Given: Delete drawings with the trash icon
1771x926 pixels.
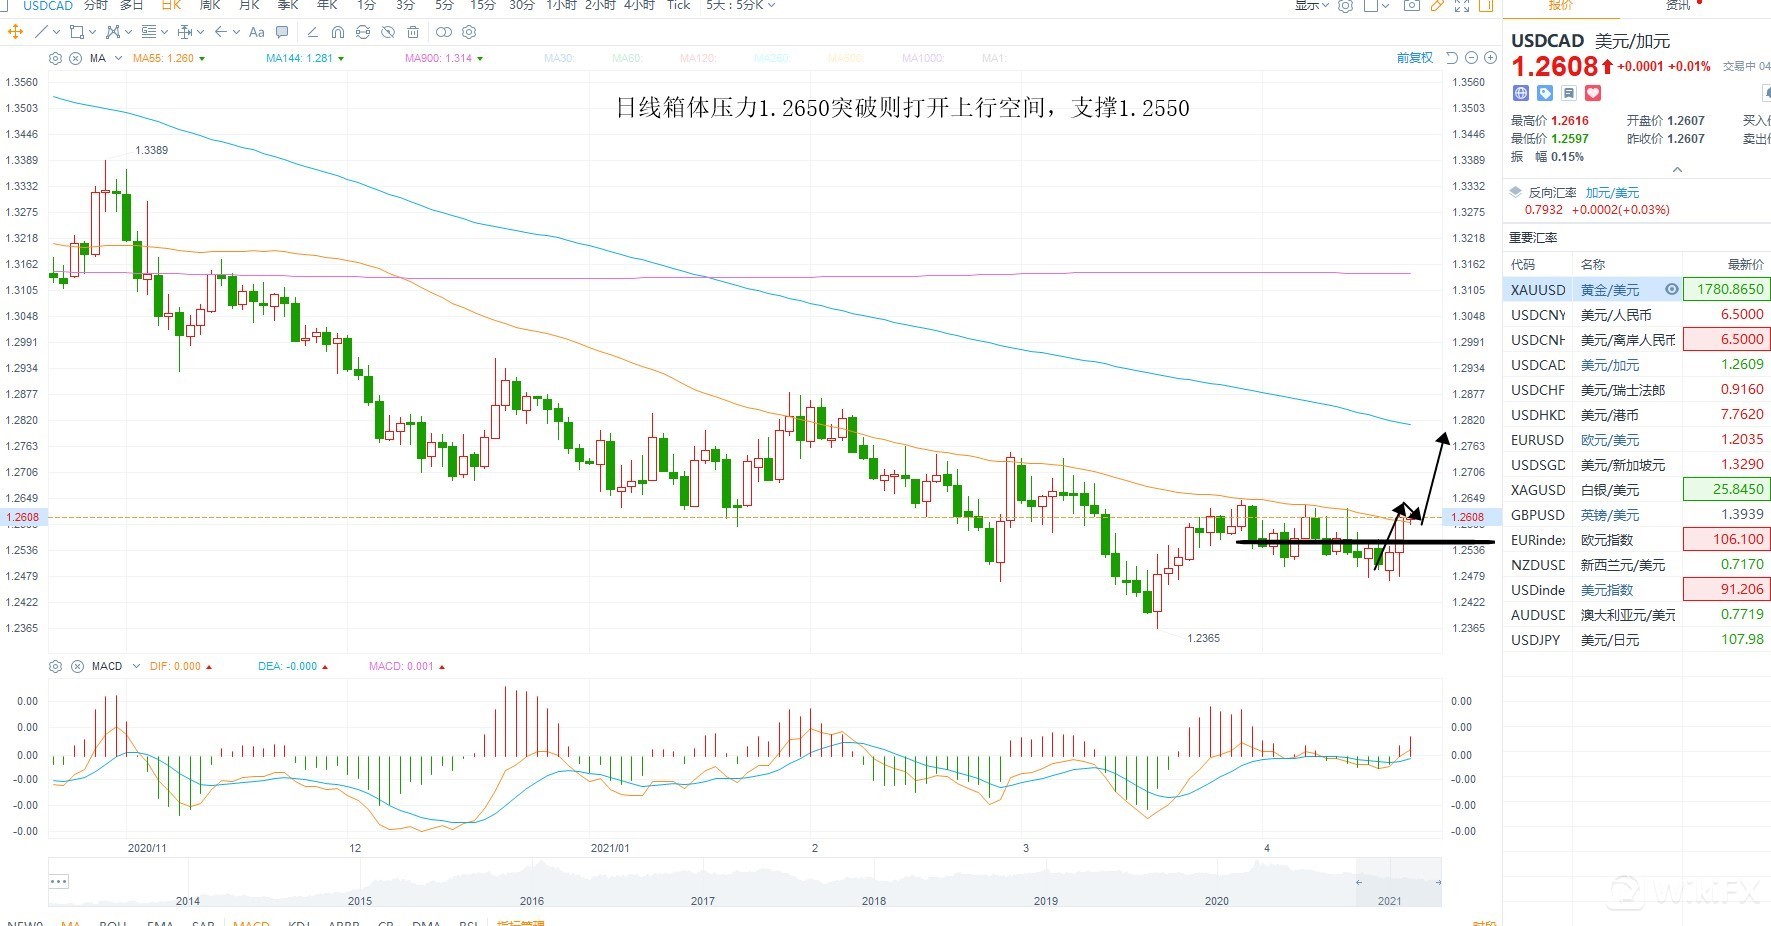Looking at the screenshot, I should (x=413, y=32).
